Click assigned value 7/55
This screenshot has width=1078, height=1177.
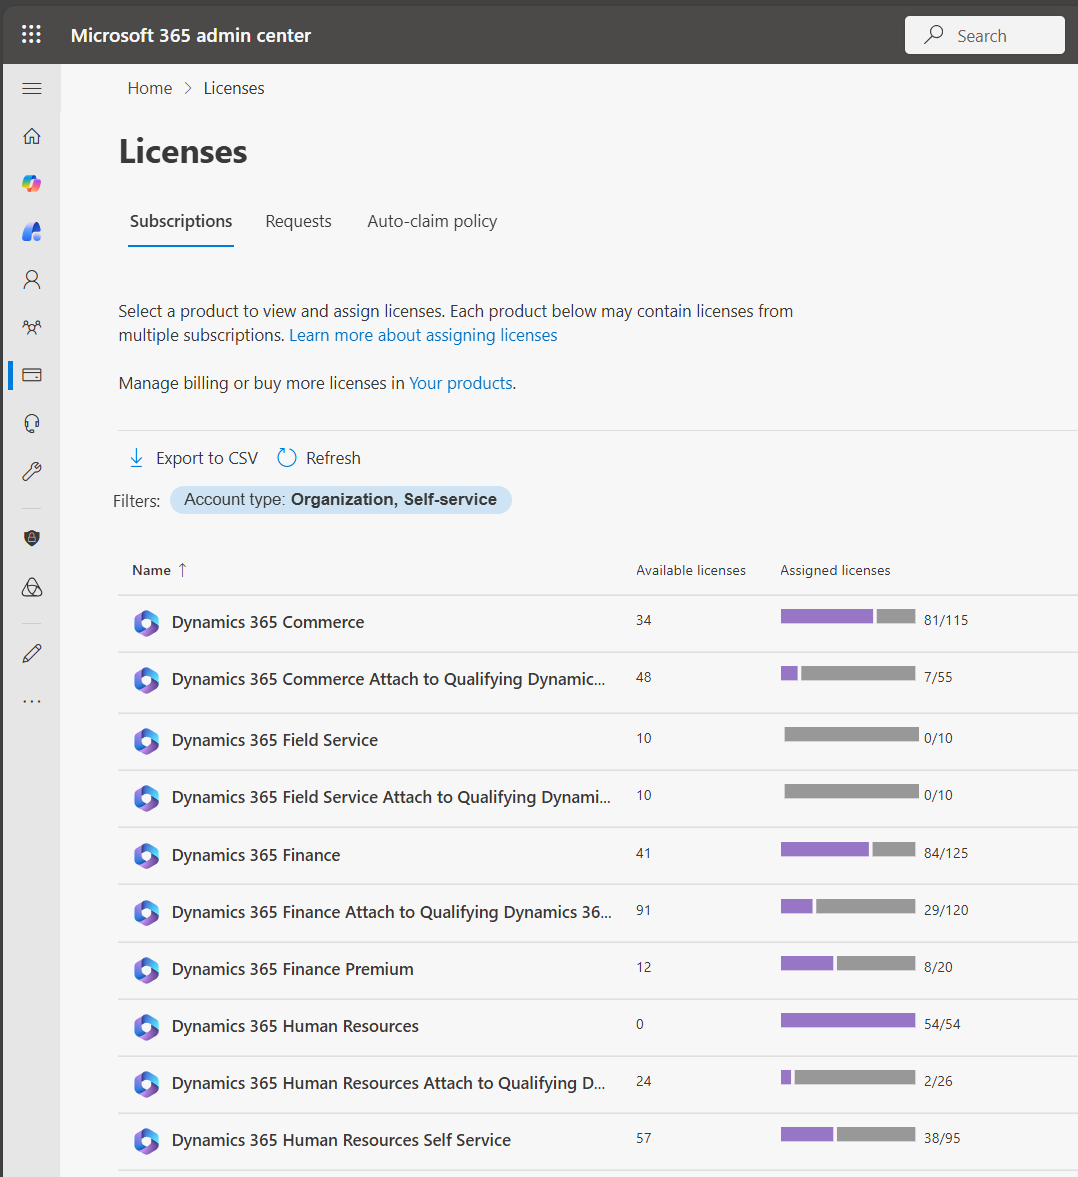coord(938,677)
